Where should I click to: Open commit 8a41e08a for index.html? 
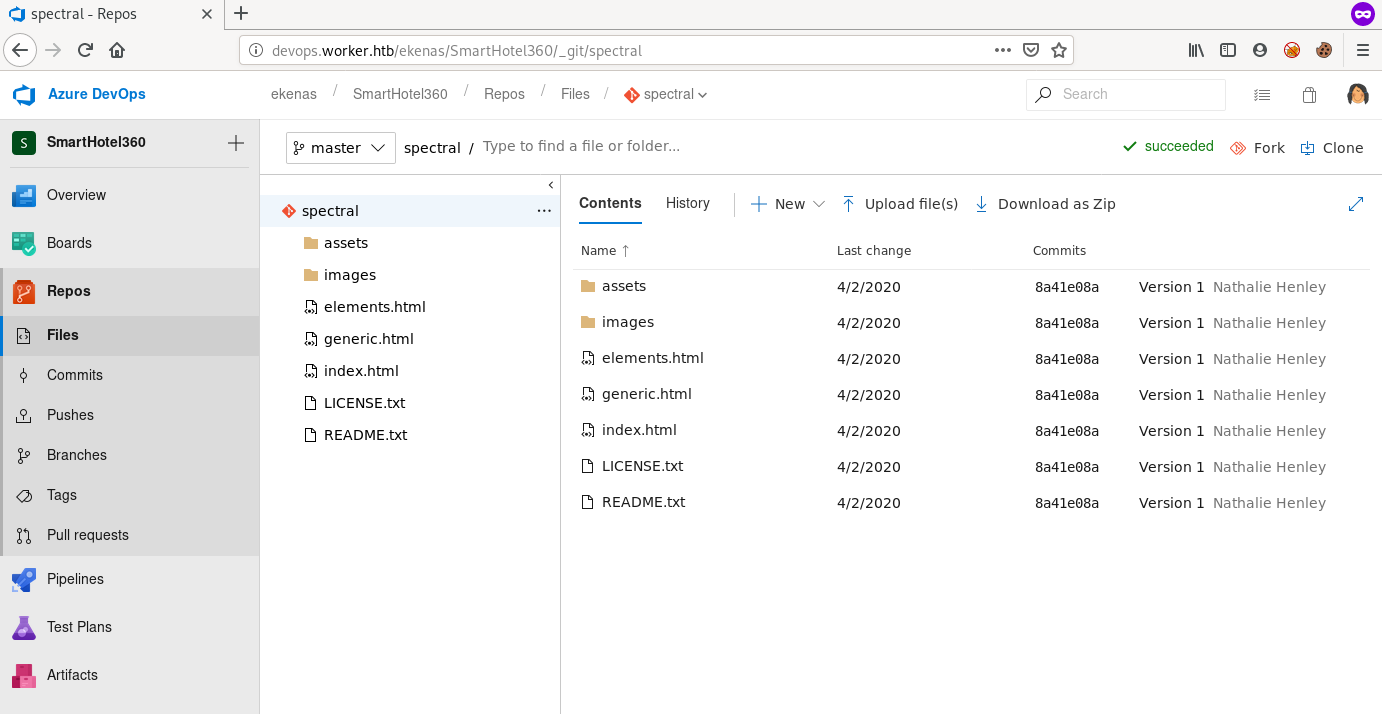pyautogui.click(x=1066, y=431)
